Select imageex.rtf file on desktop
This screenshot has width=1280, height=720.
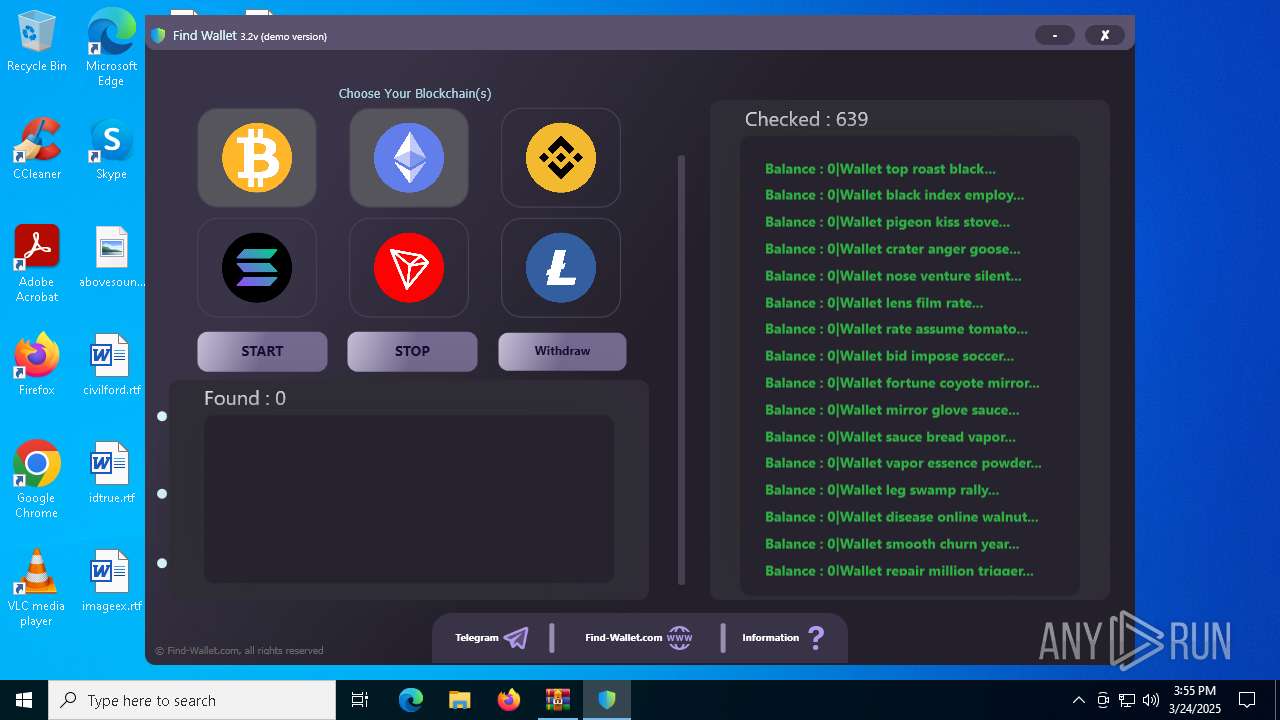(x=111, y=581)
